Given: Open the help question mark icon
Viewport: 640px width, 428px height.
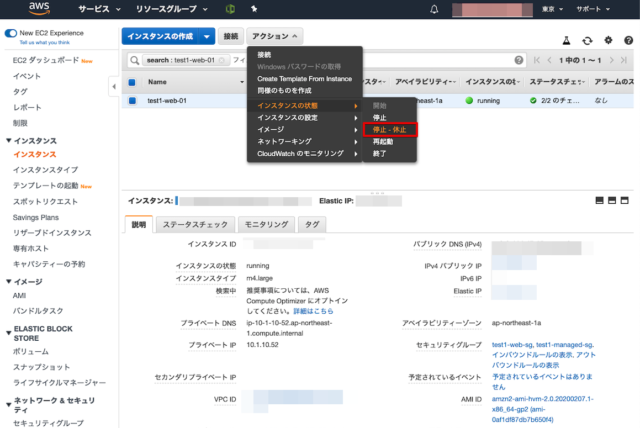Looking at the screenshot, I should click(x=629, y=40).
